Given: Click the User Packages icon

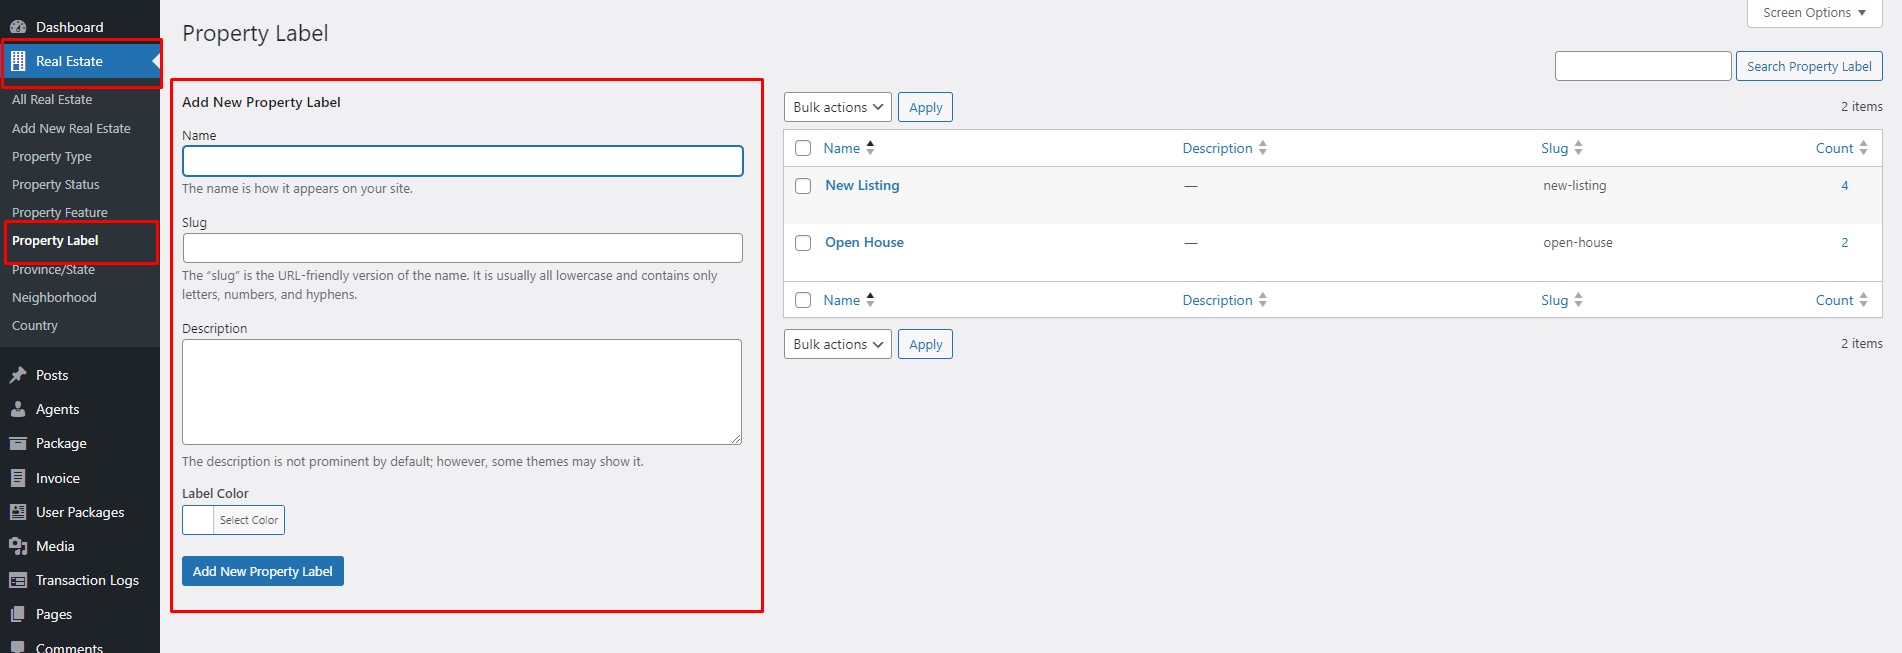Looking at the screenshot, I should click(18, 512).
